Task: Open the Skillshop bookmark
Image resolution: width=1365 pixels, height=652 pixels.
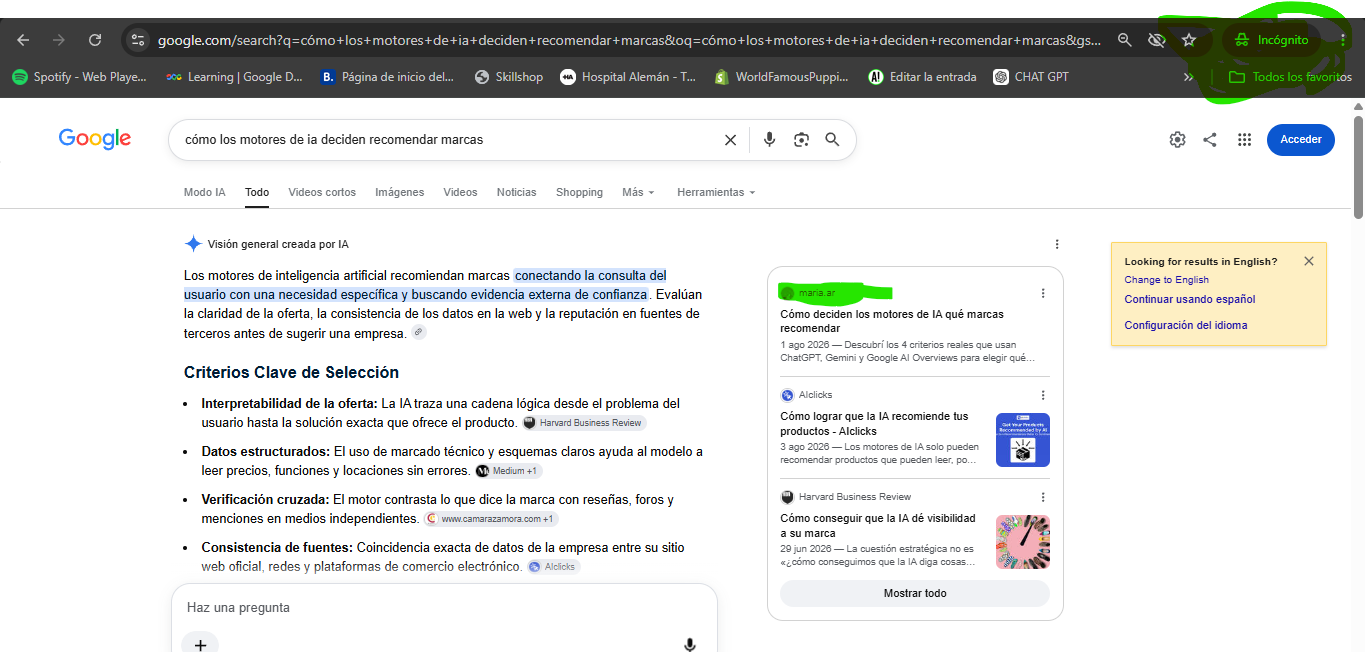Action: coord(509,77)
